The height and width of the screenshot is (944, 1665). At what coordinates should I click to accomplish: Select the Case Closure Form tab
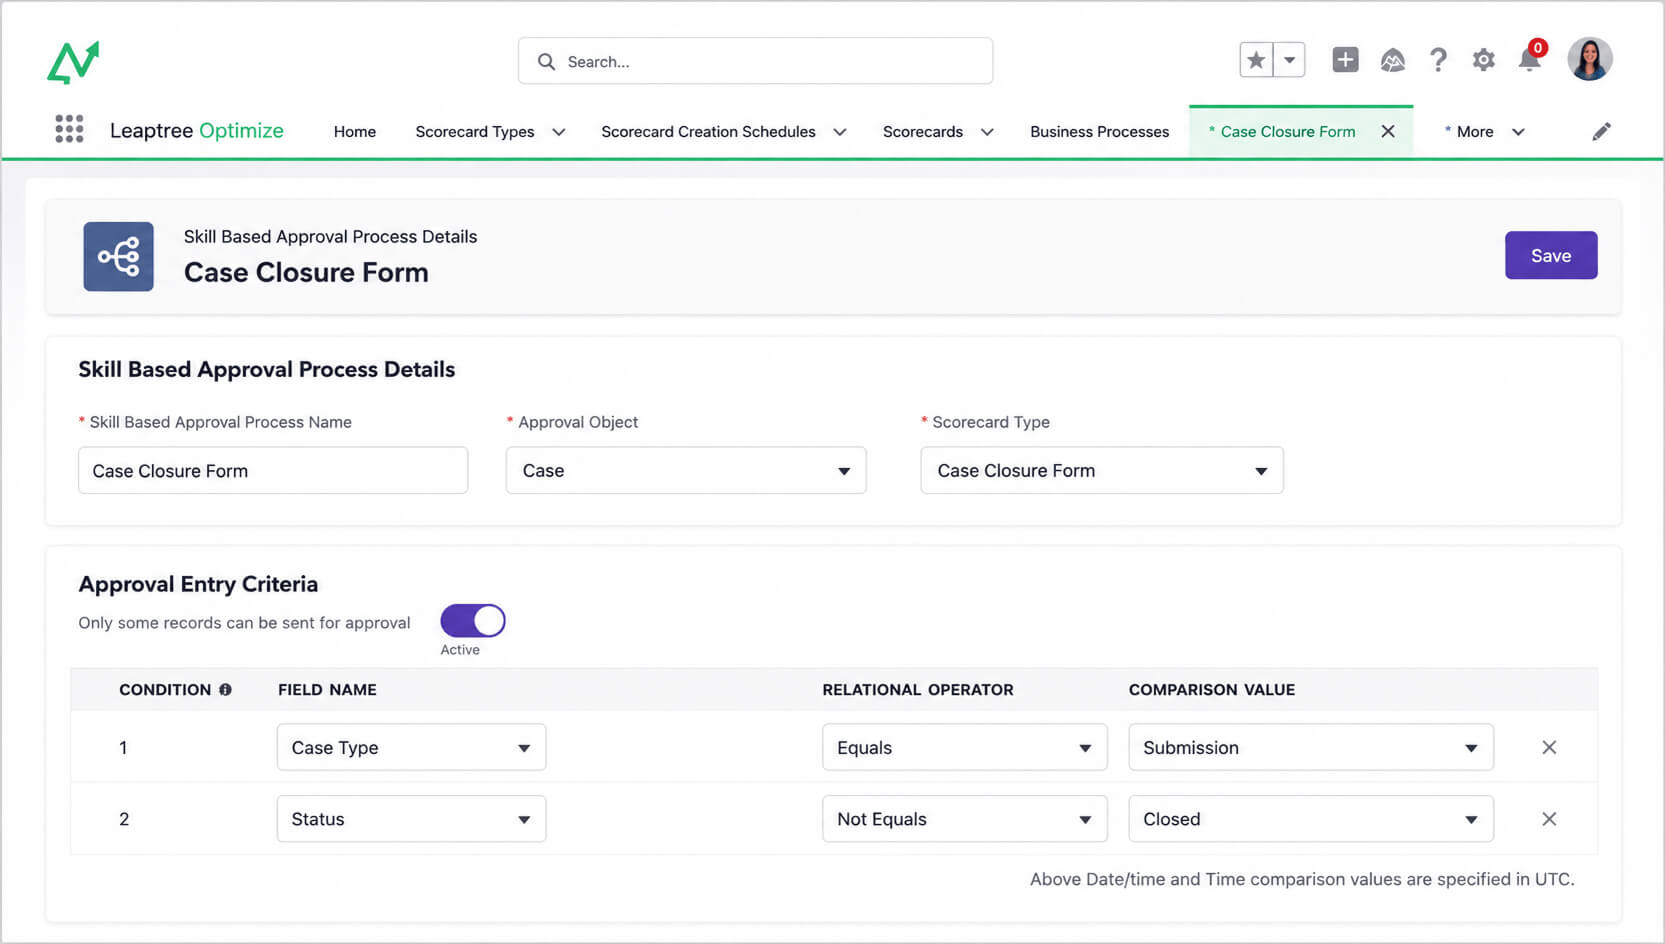[x=1288, y=132]
